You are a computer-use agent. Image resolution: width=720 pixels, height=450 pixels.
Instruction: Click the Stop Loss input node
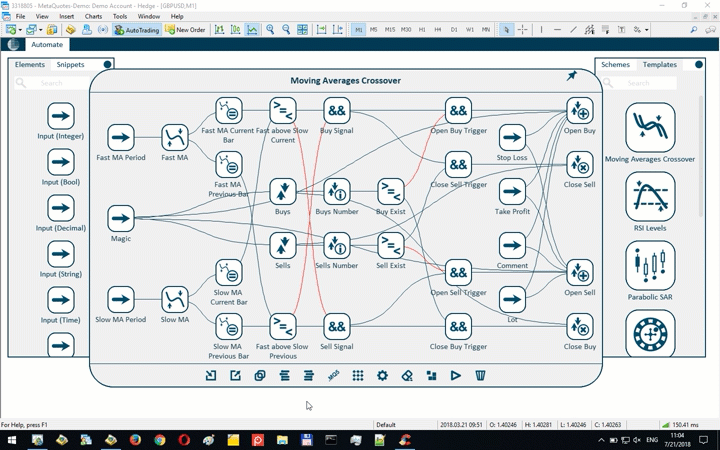click(512, 137)
